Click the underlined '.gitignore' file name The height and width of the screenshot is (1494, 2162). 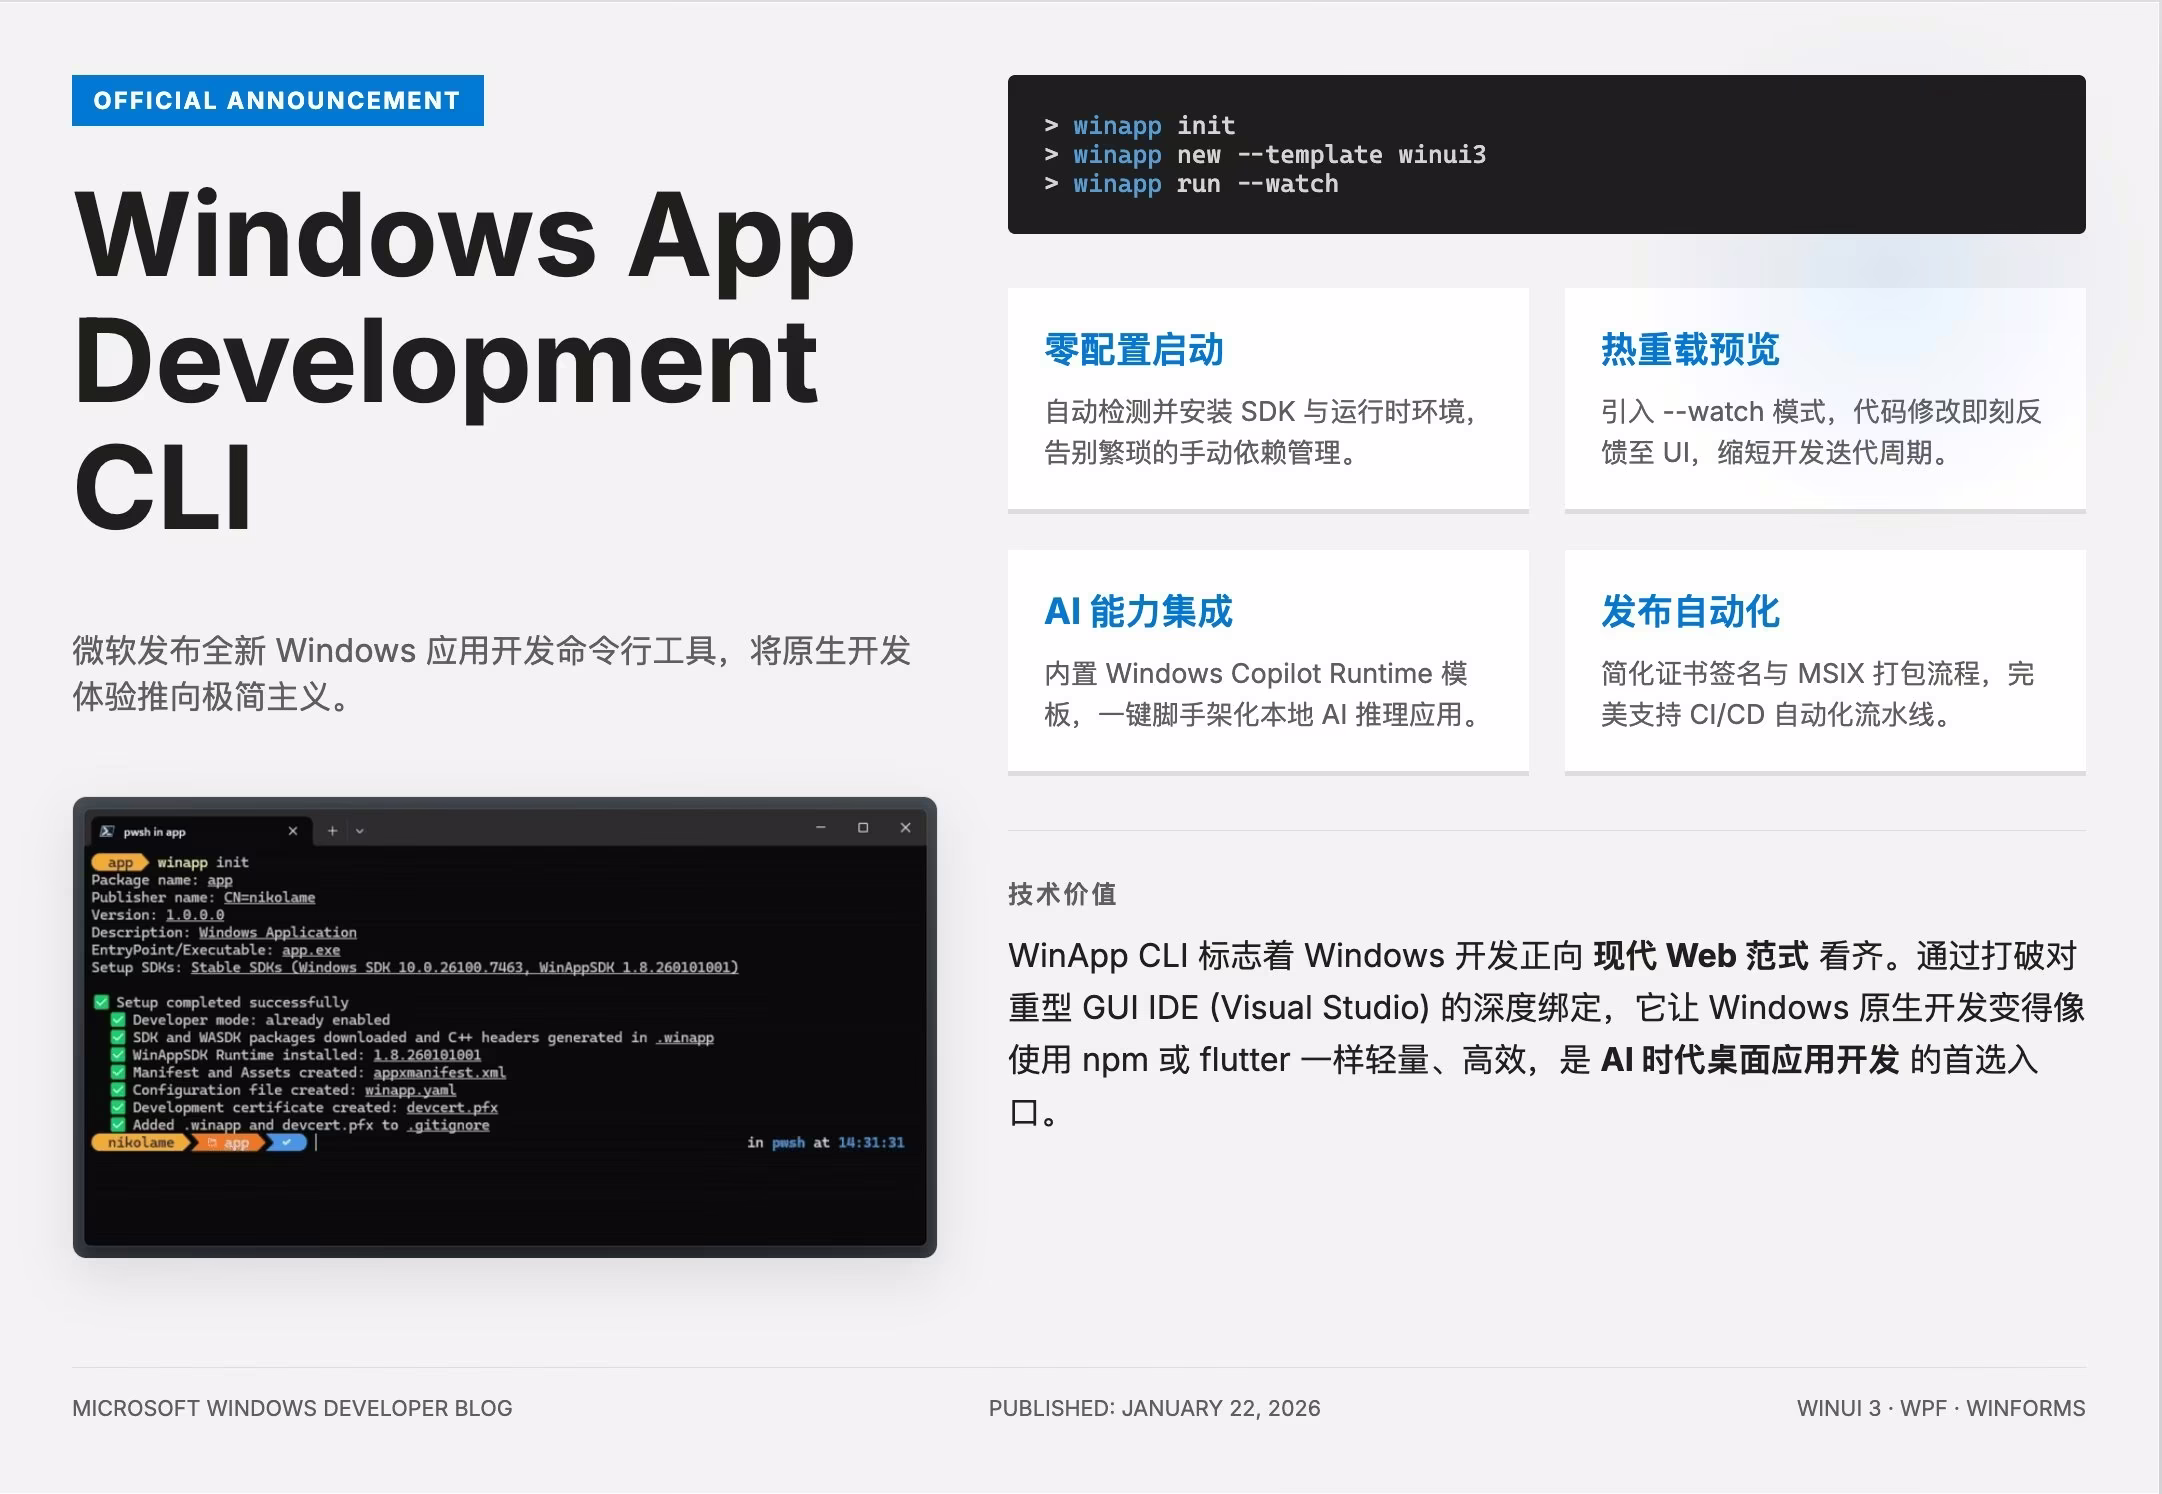coord(448,1124)
